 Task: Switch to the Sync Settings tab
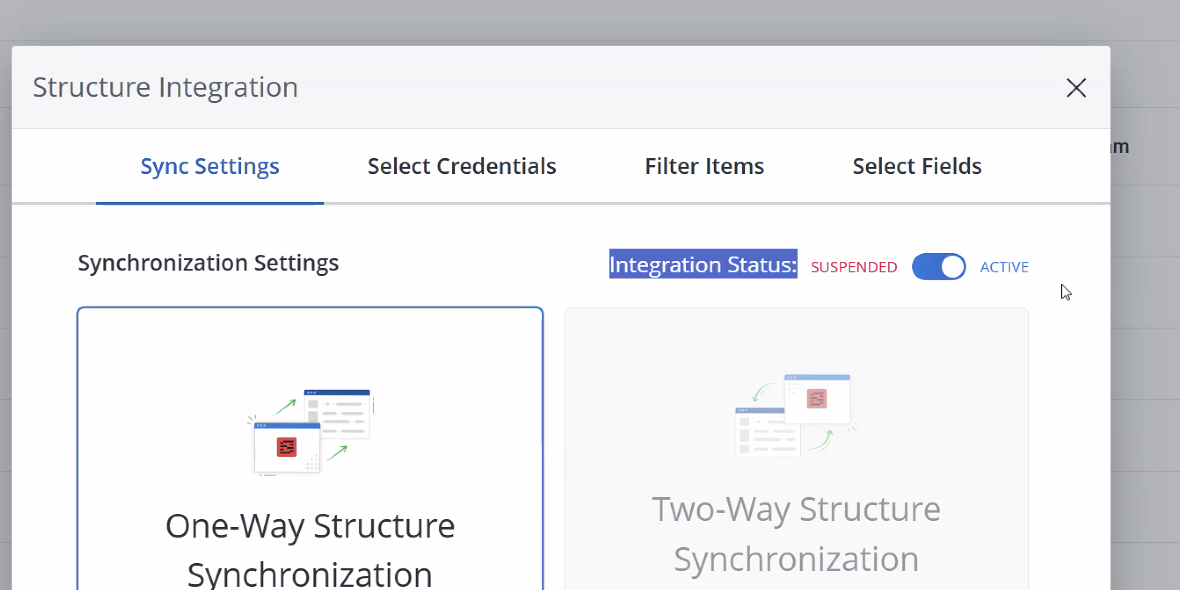tap(210, 166)
